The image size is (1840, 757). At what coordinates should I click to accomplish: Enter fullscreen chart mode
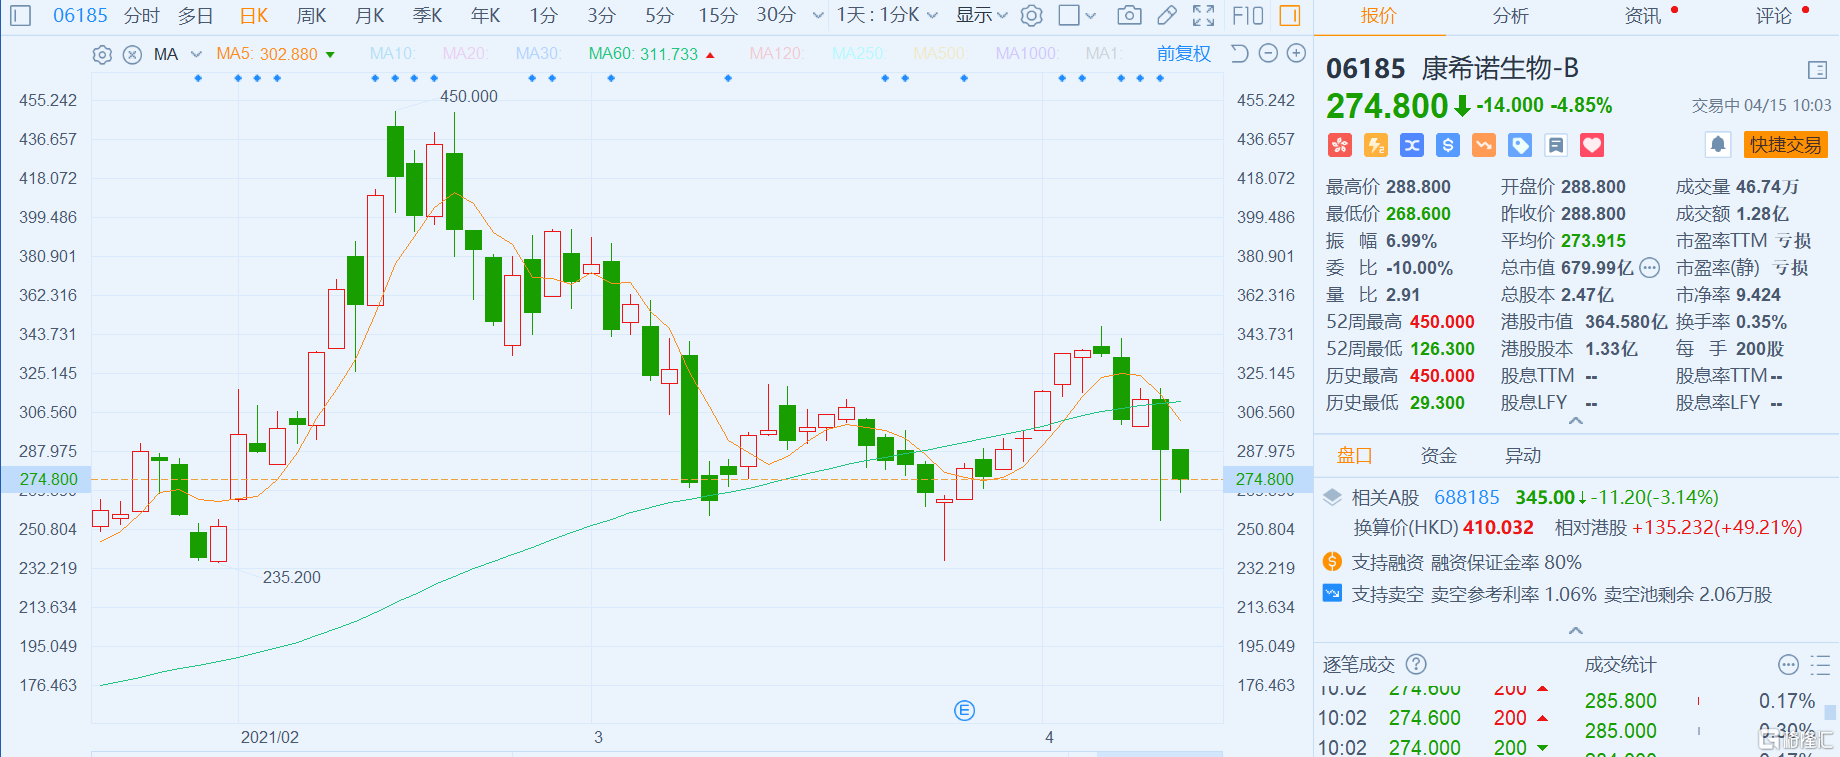coord(1204,16)
